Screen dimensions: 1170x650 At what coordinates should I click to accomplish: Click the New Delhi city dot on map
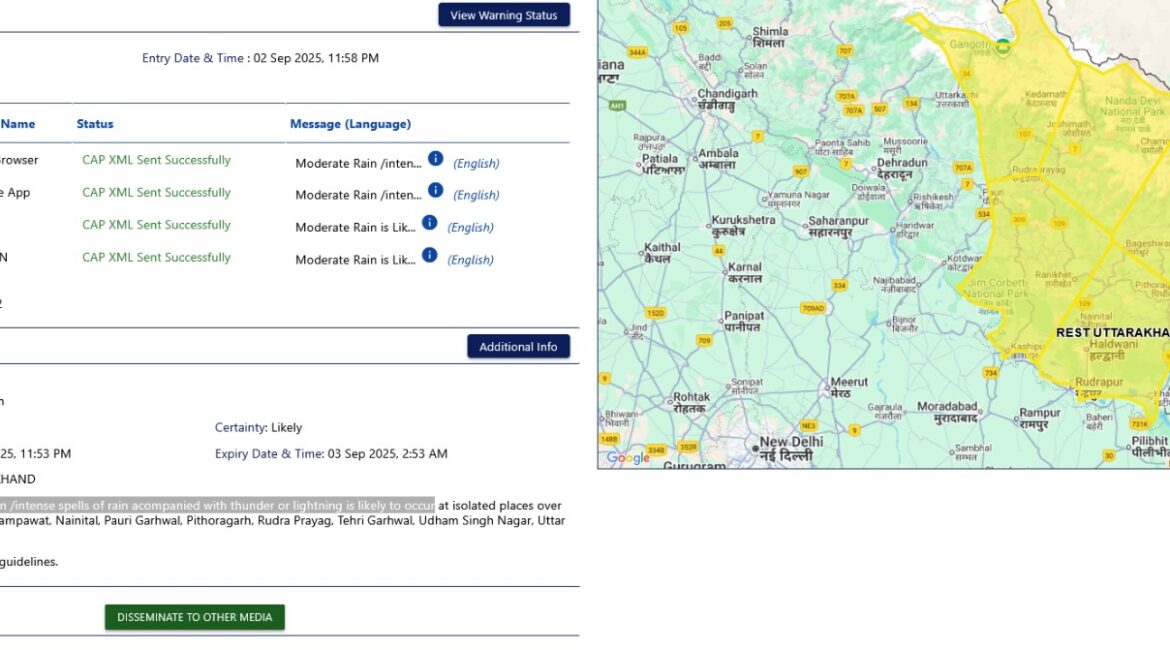point(755,449)
